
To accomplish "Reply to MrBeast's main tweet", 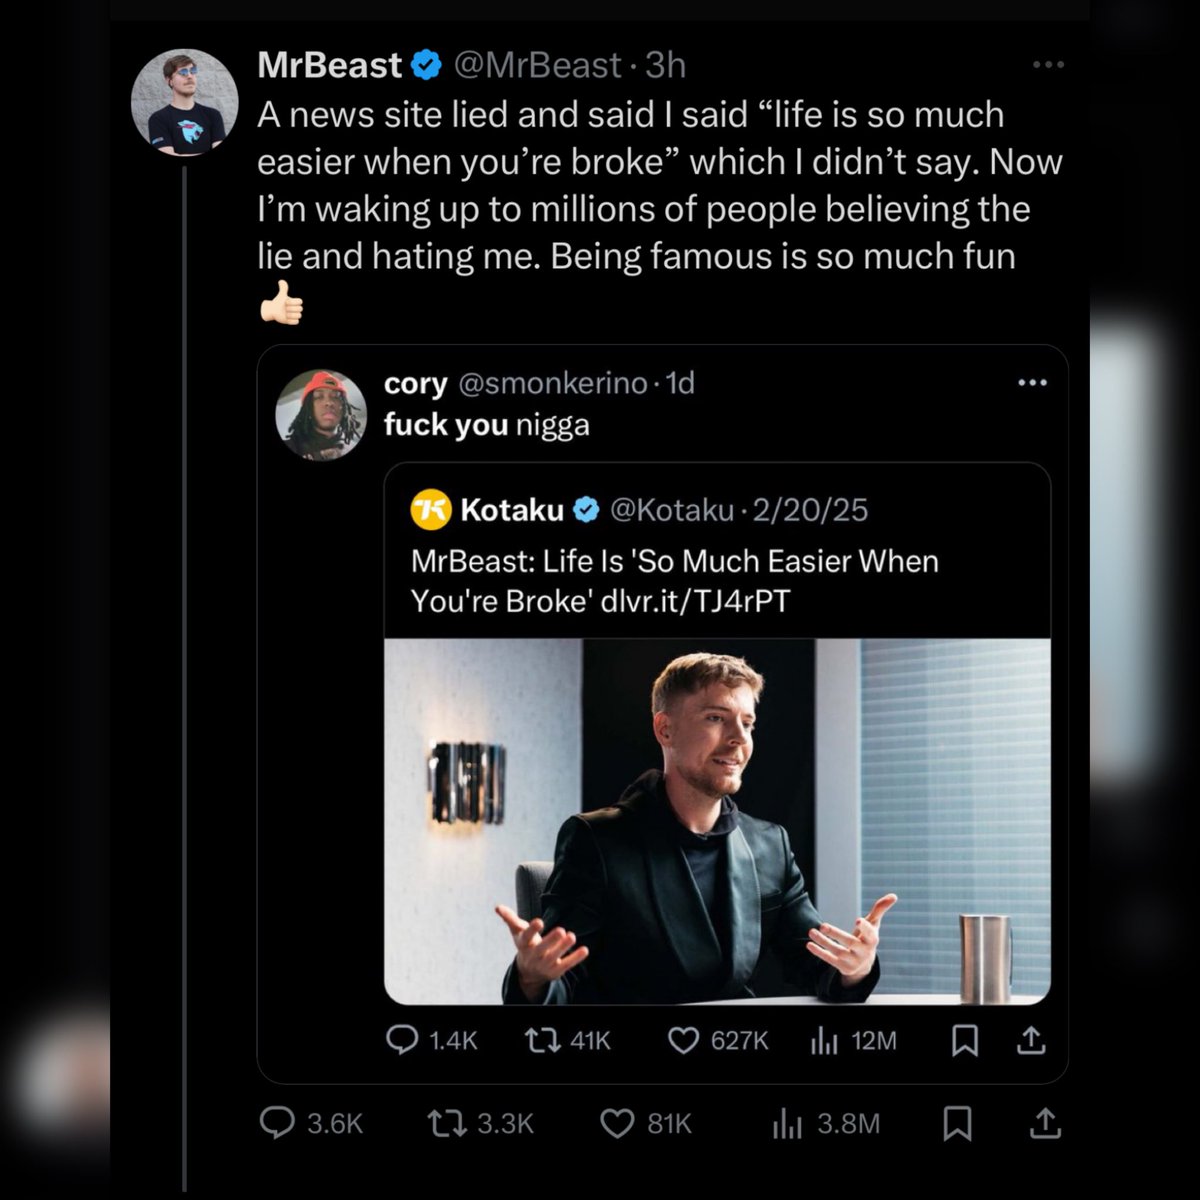I will click(277, 1123).
